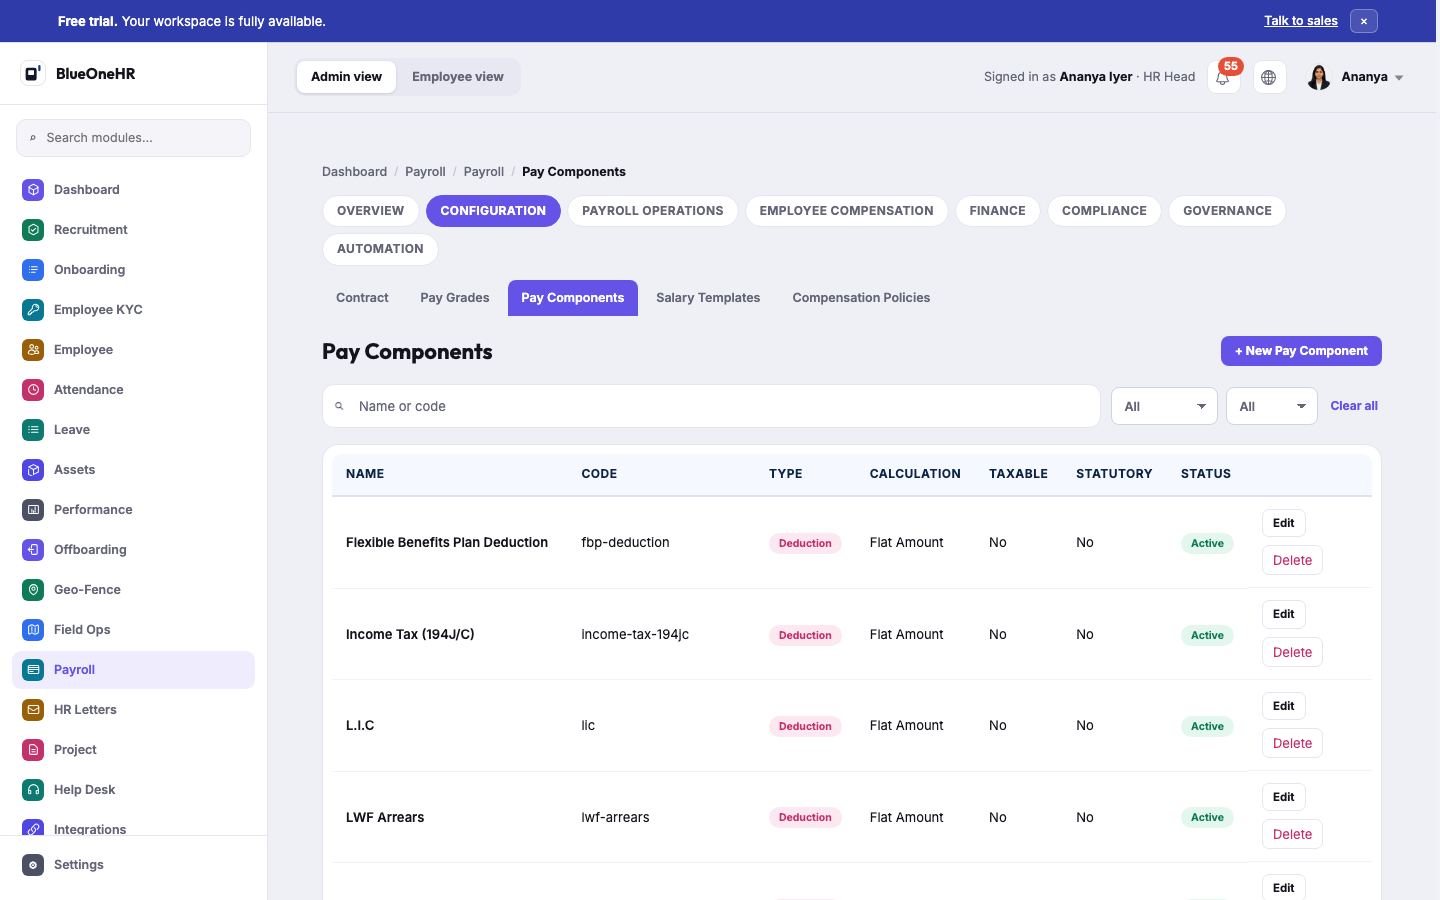1440x900 pixels.
Task: Open the Performance sidebar icon
Action: pyautogui.click(x=33, y=509)
